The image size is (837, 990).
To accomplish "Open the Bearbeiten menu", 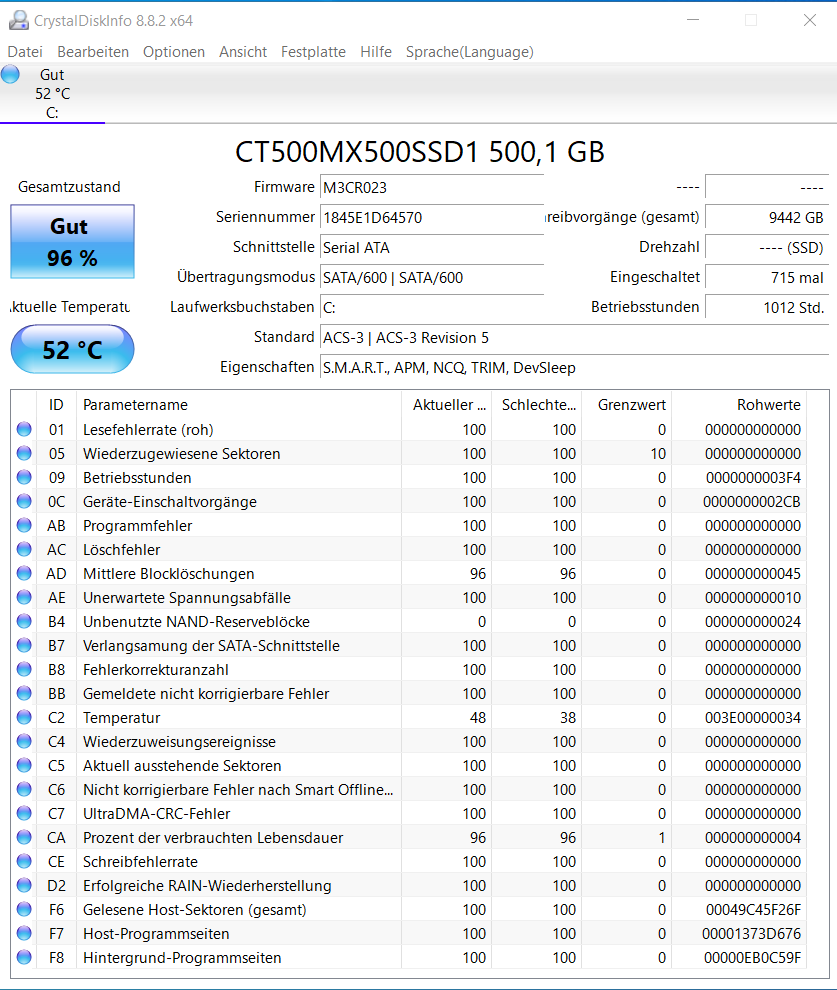I will pos(93,52).
